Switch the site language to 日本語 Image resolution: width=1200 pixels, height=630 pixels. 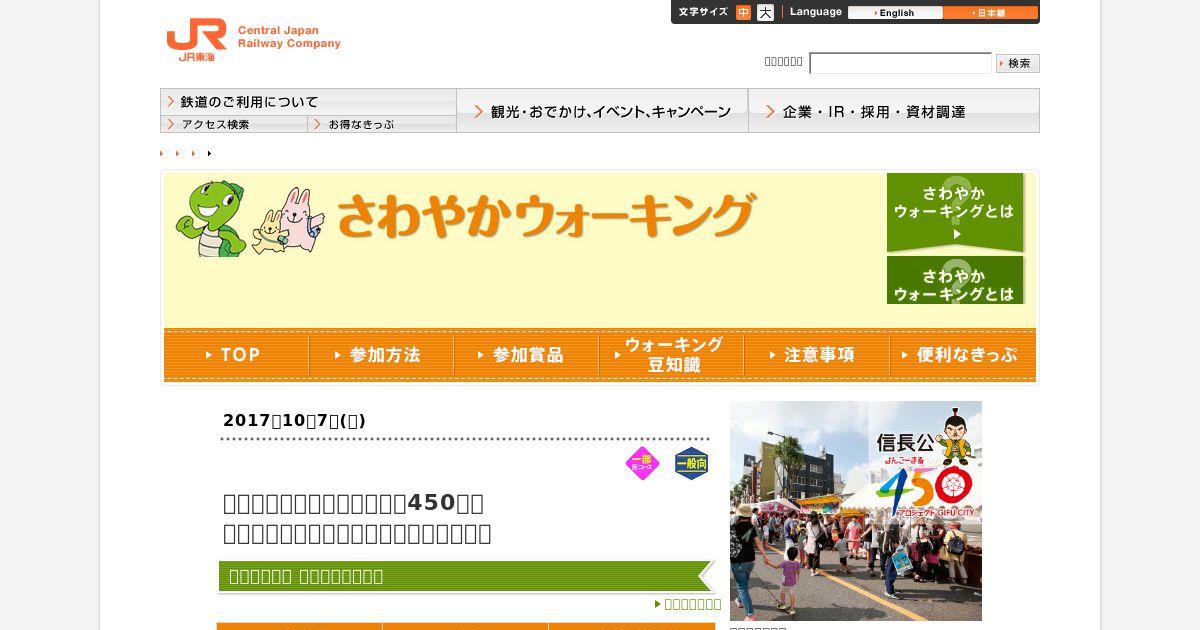990,13
